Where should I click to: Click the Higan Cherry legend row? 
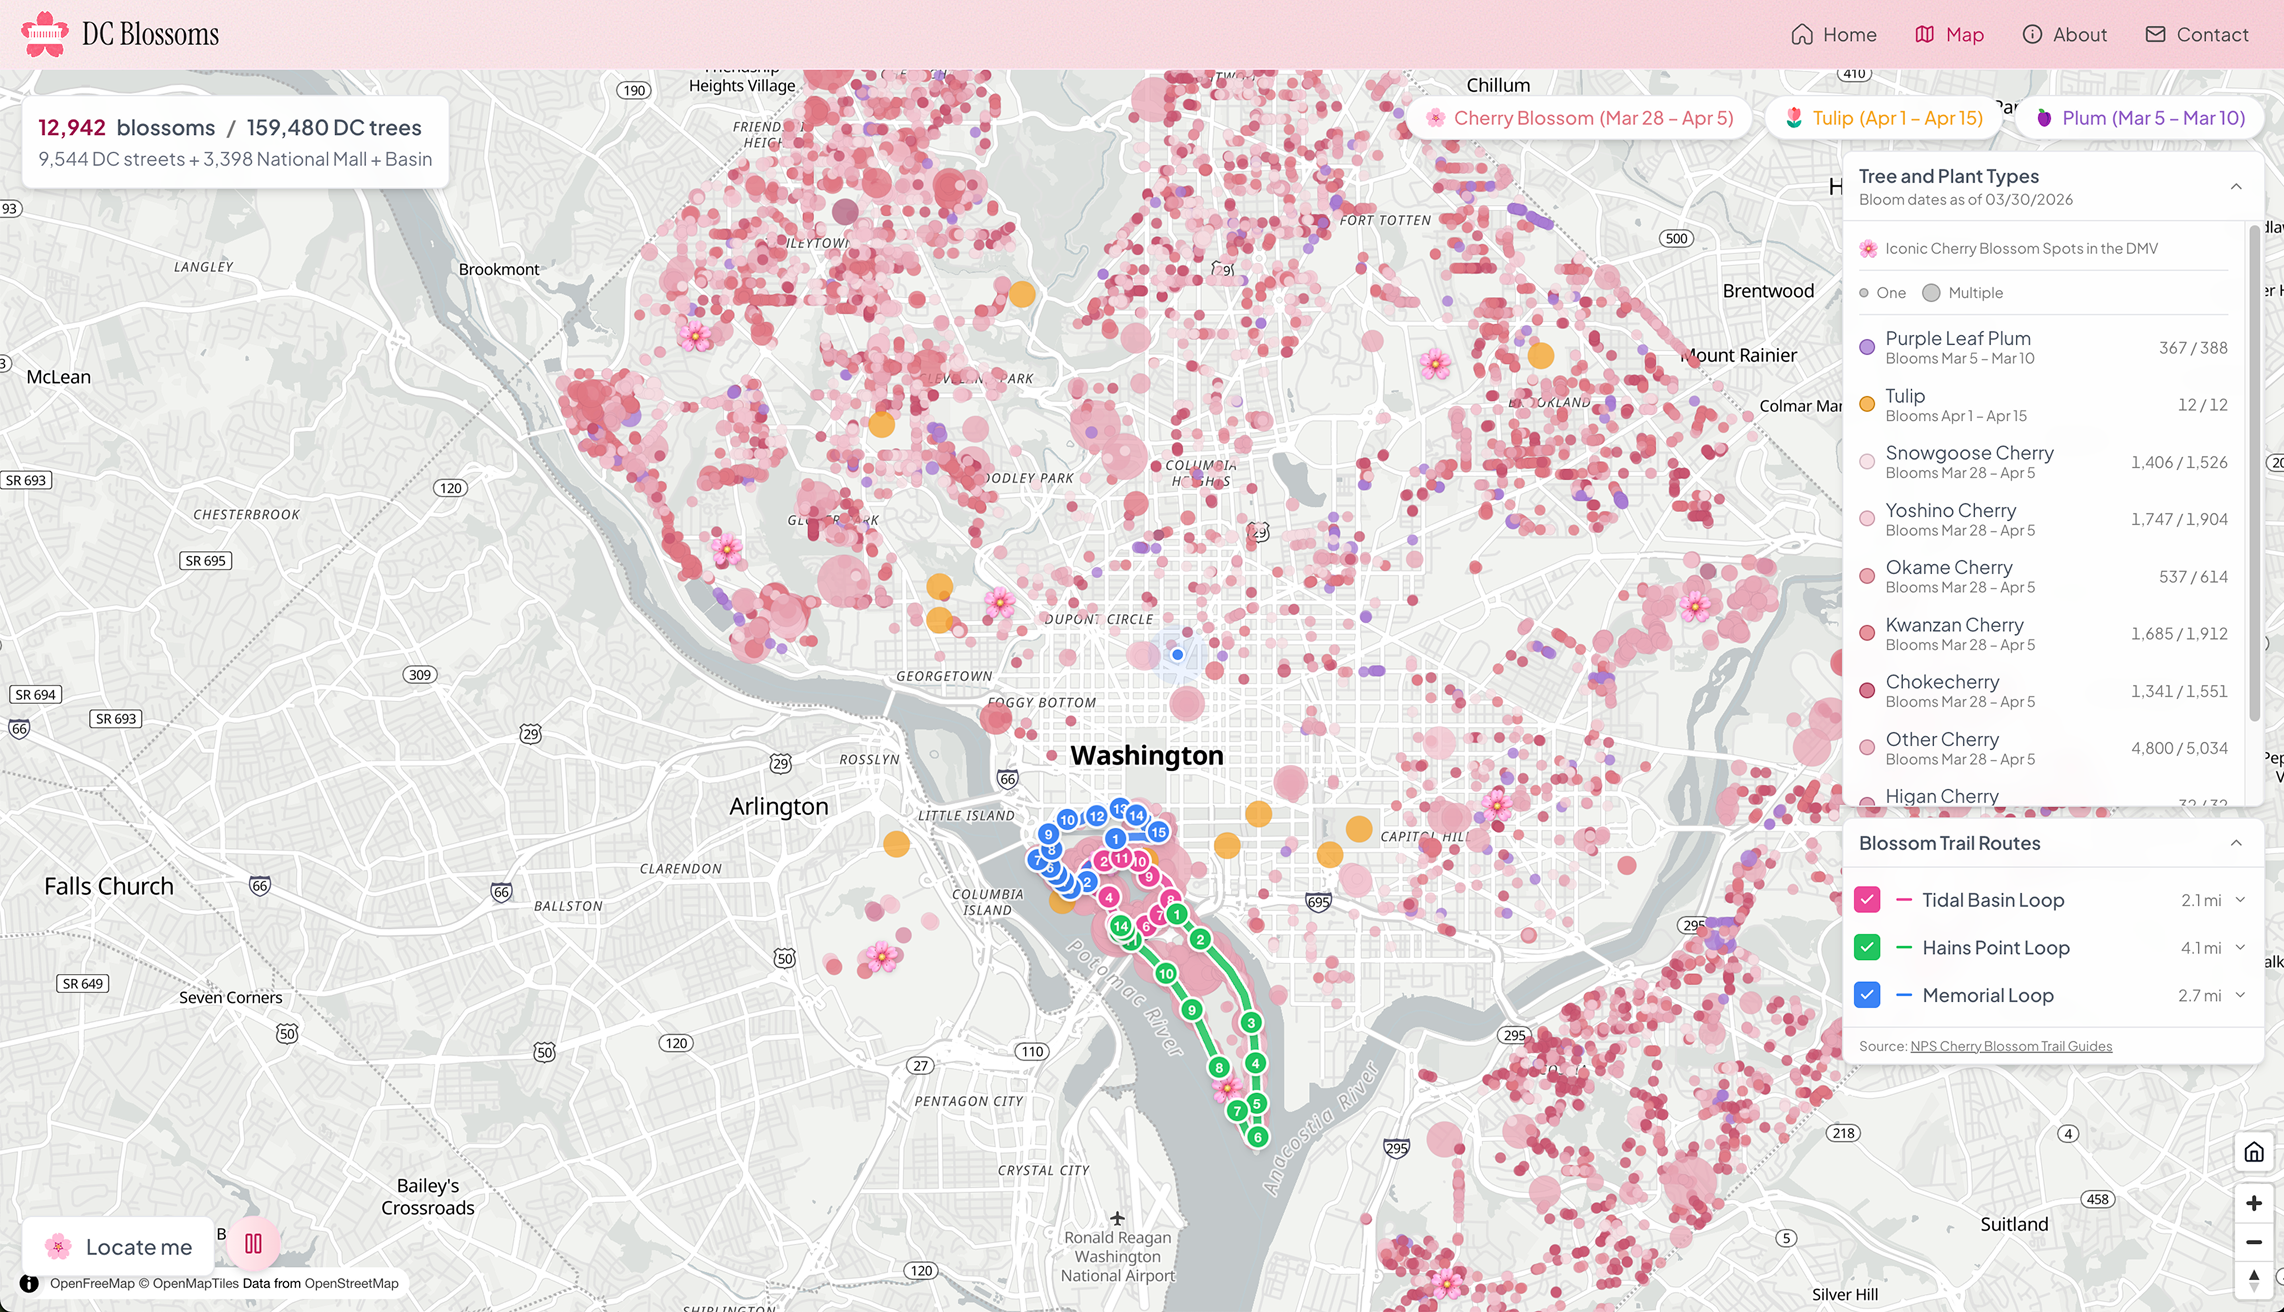click(x=2043, y=797)
